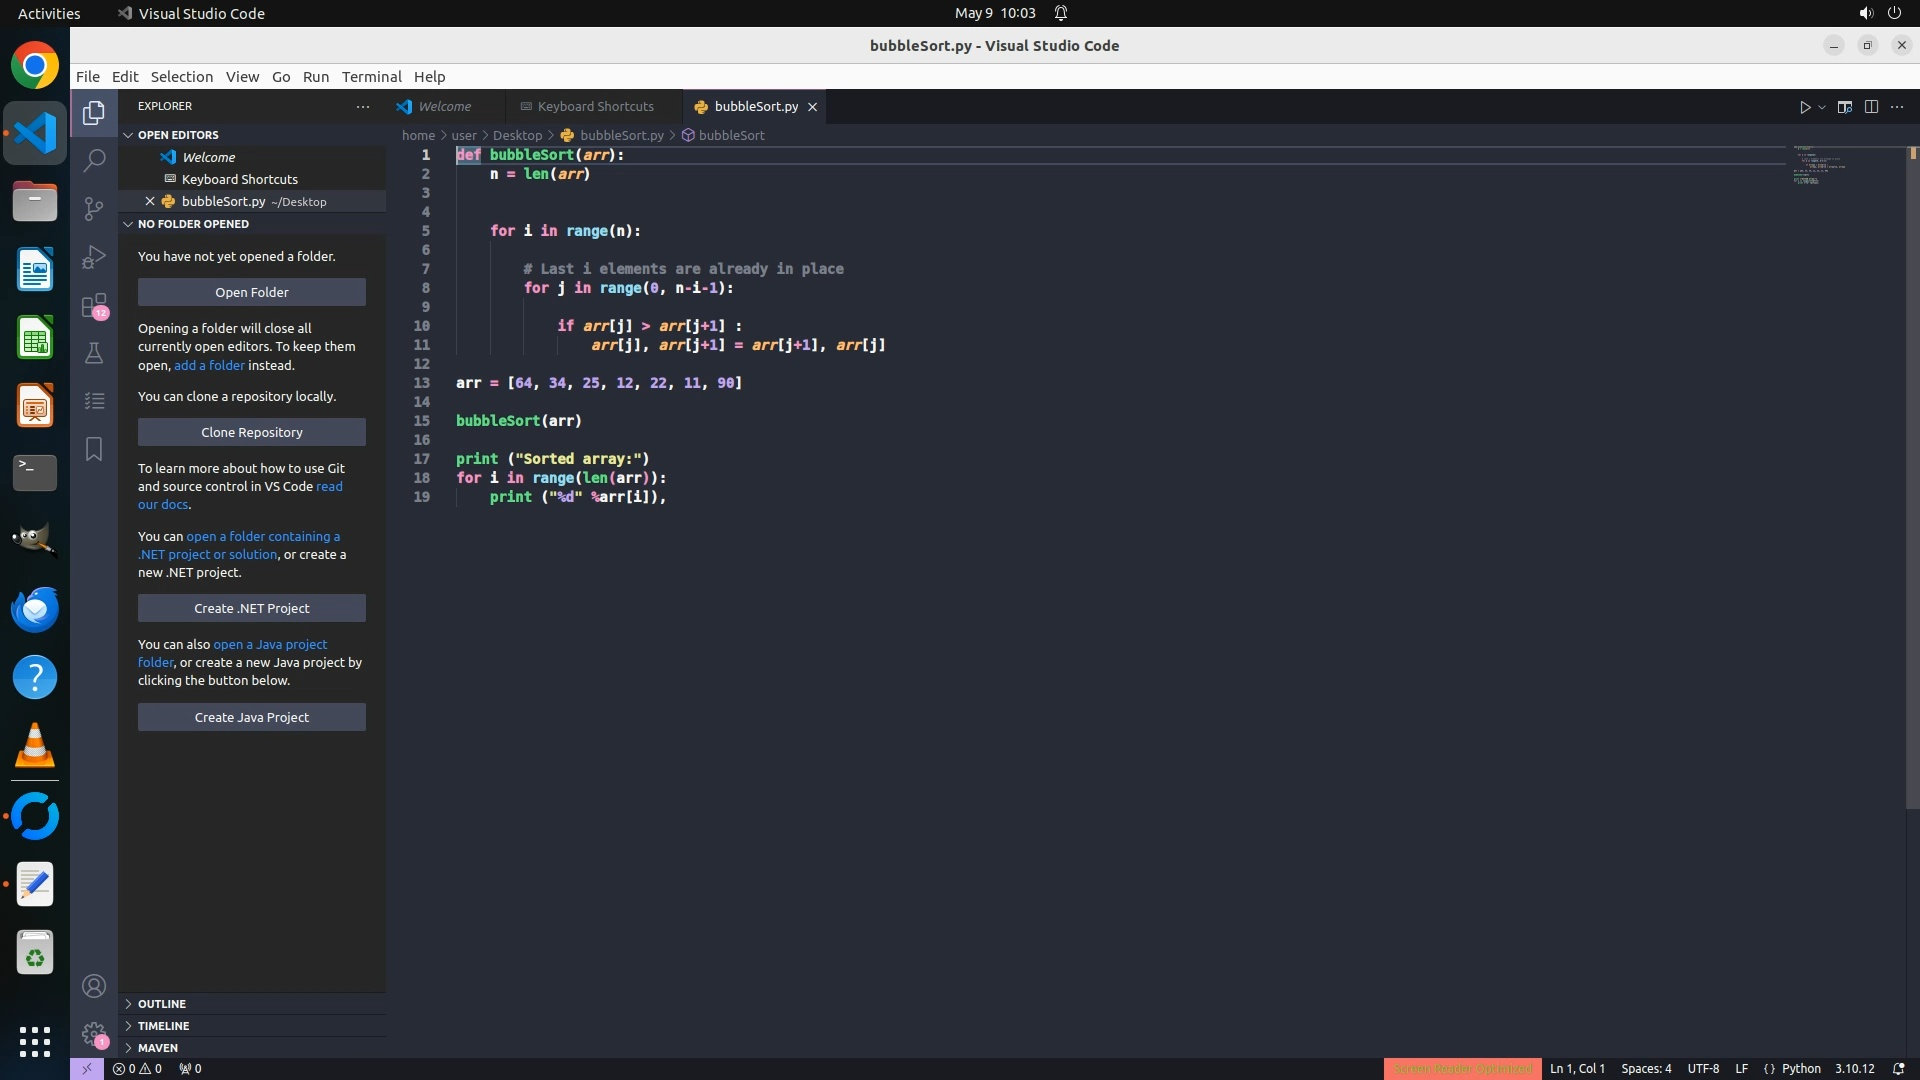
Task: Open the Terminal menu
Action: click(371, 77)
